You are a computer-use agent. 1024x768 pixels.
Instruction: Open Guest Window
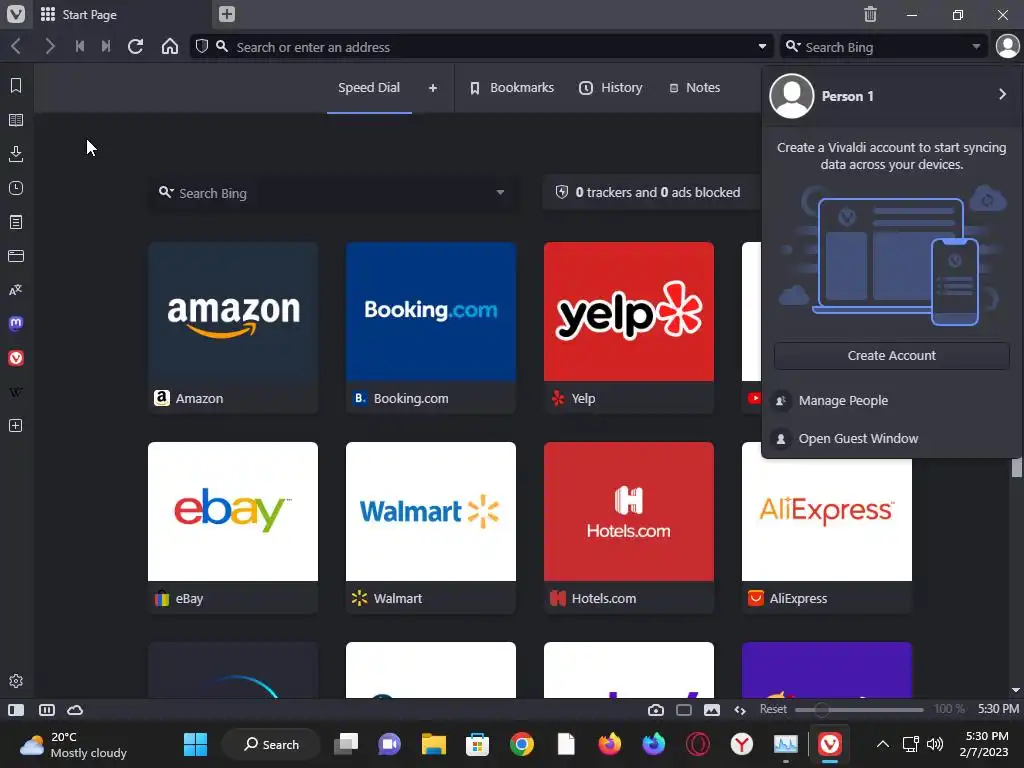coord(891,438)
